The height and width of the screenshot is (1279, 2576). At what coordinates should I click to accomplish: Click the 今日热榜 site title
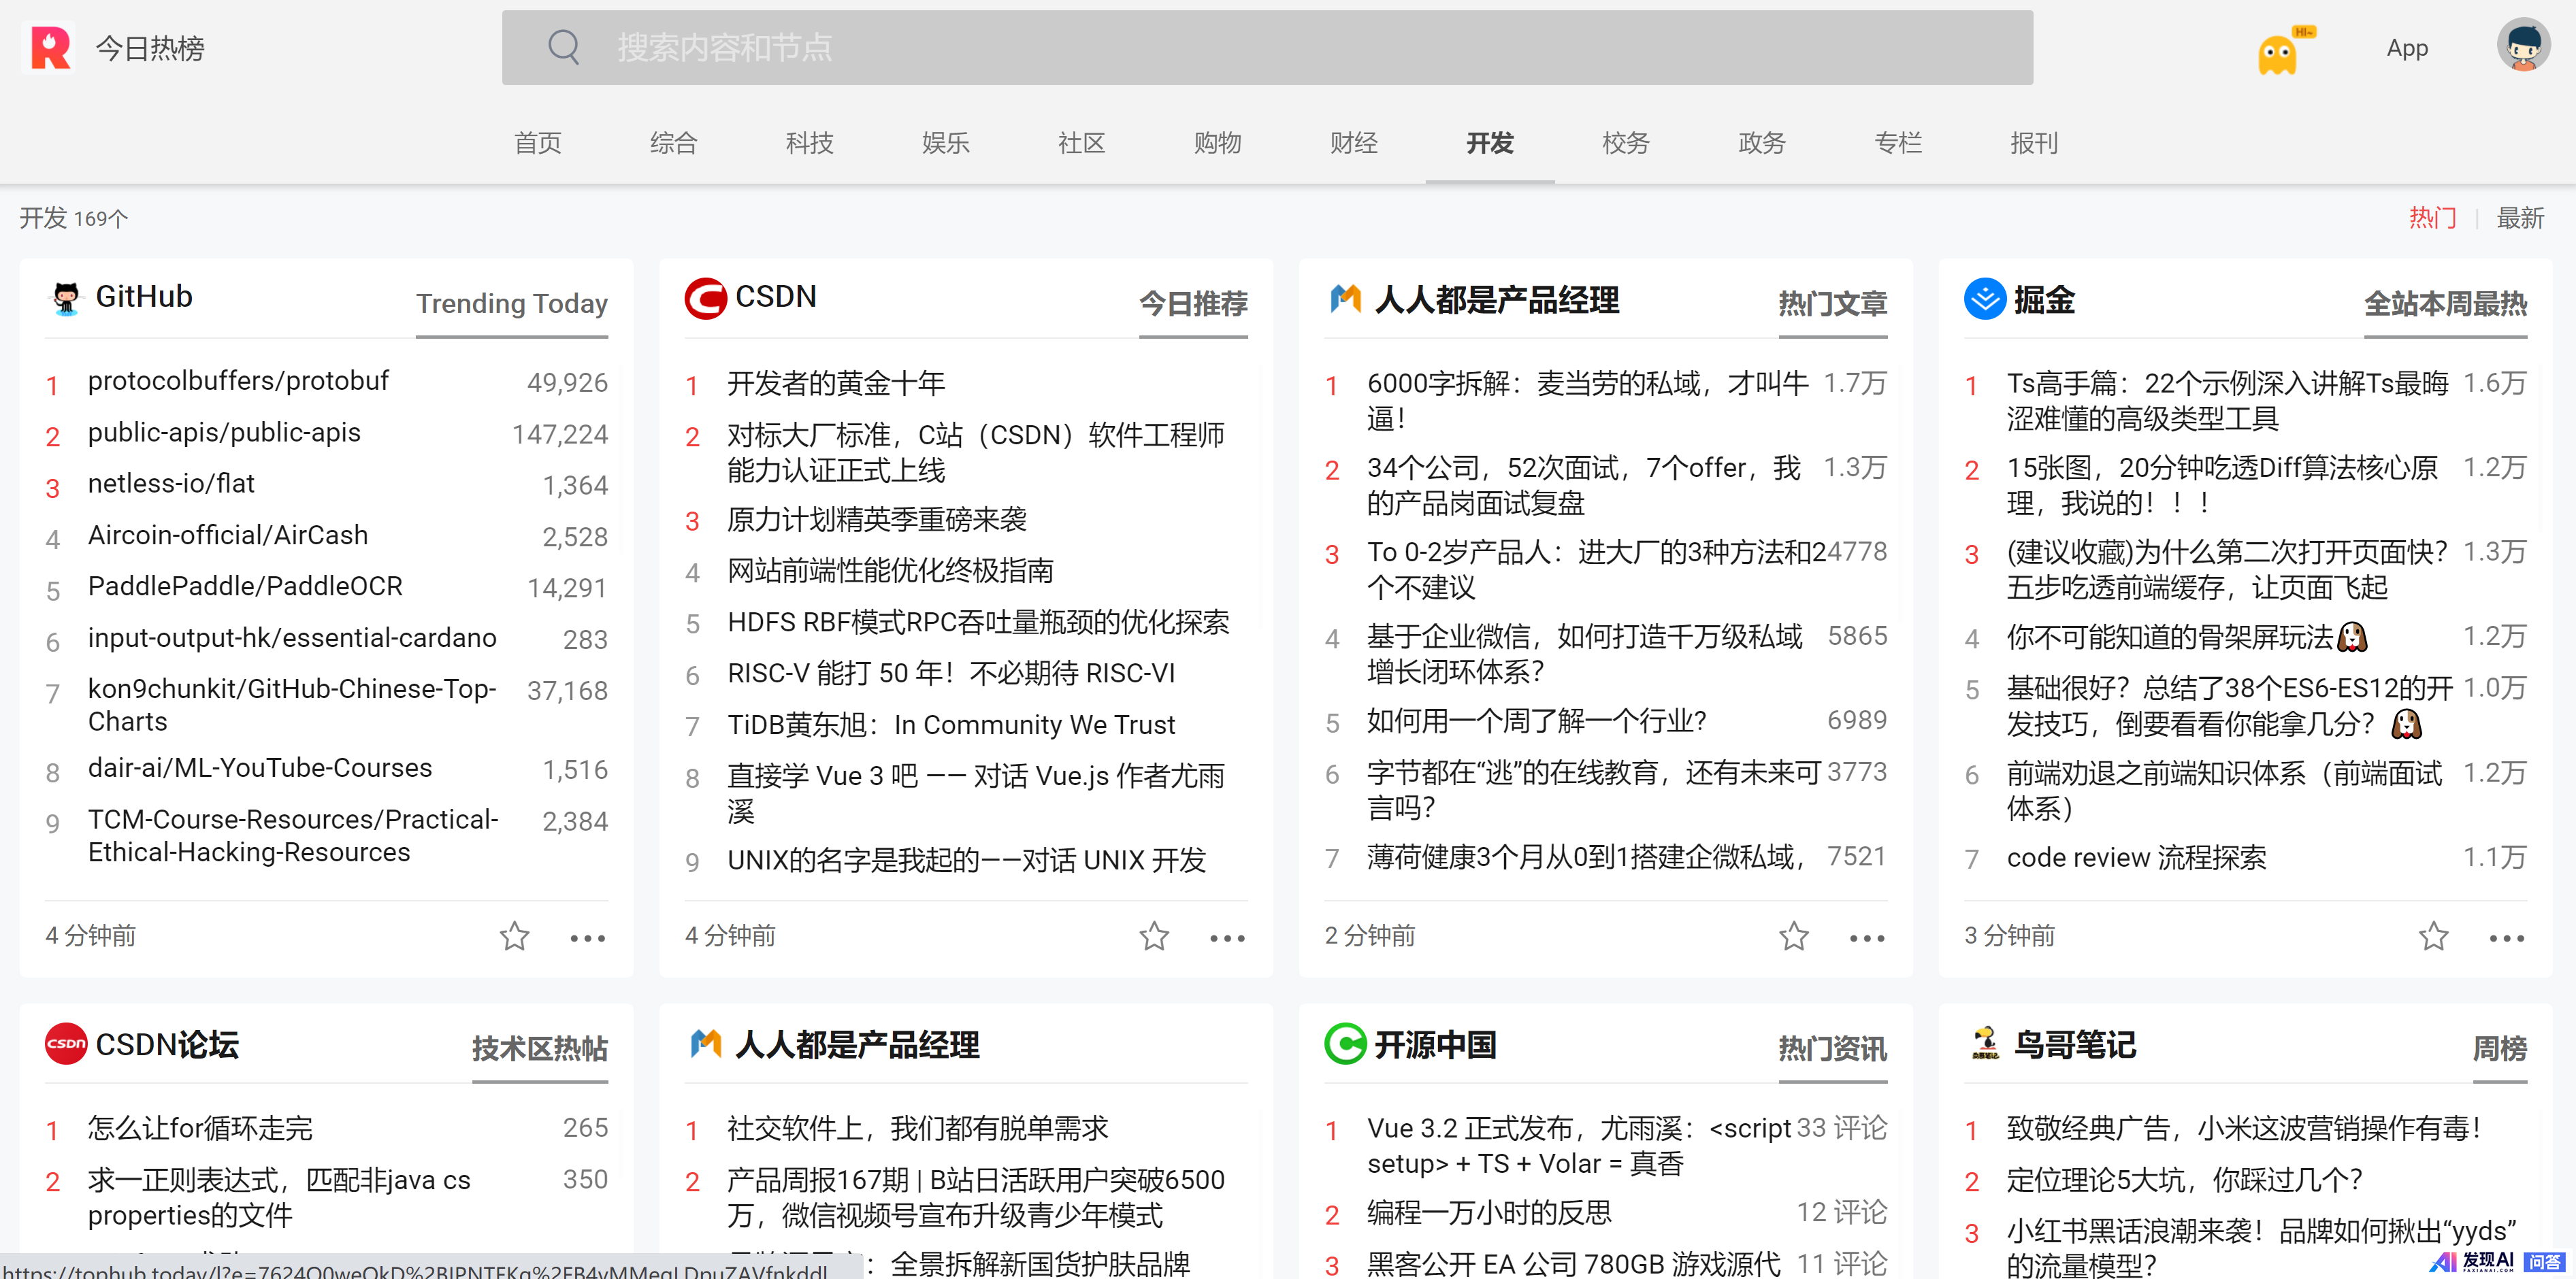(150, 48)
